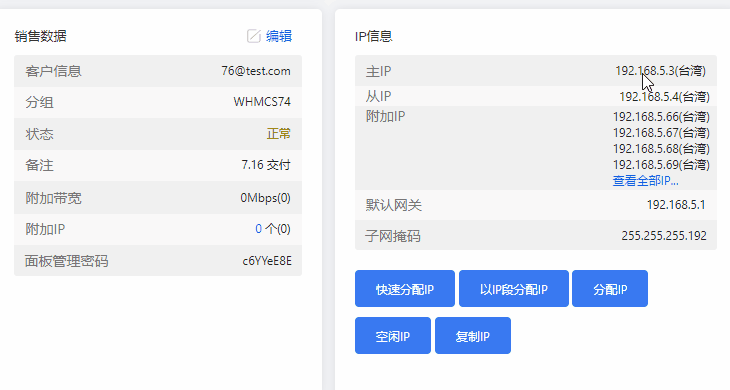Click the status value 正常

coord(278,134)
